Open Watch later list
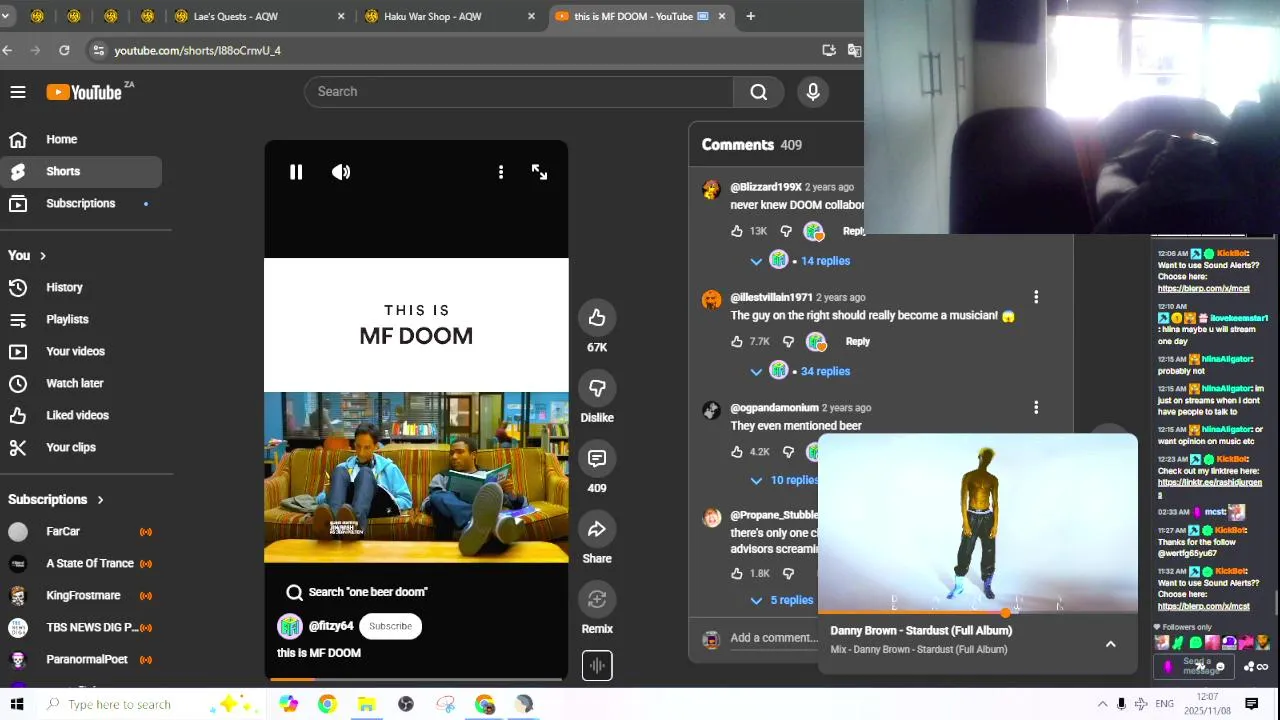1280x720 pixels. tap(81, 383)
